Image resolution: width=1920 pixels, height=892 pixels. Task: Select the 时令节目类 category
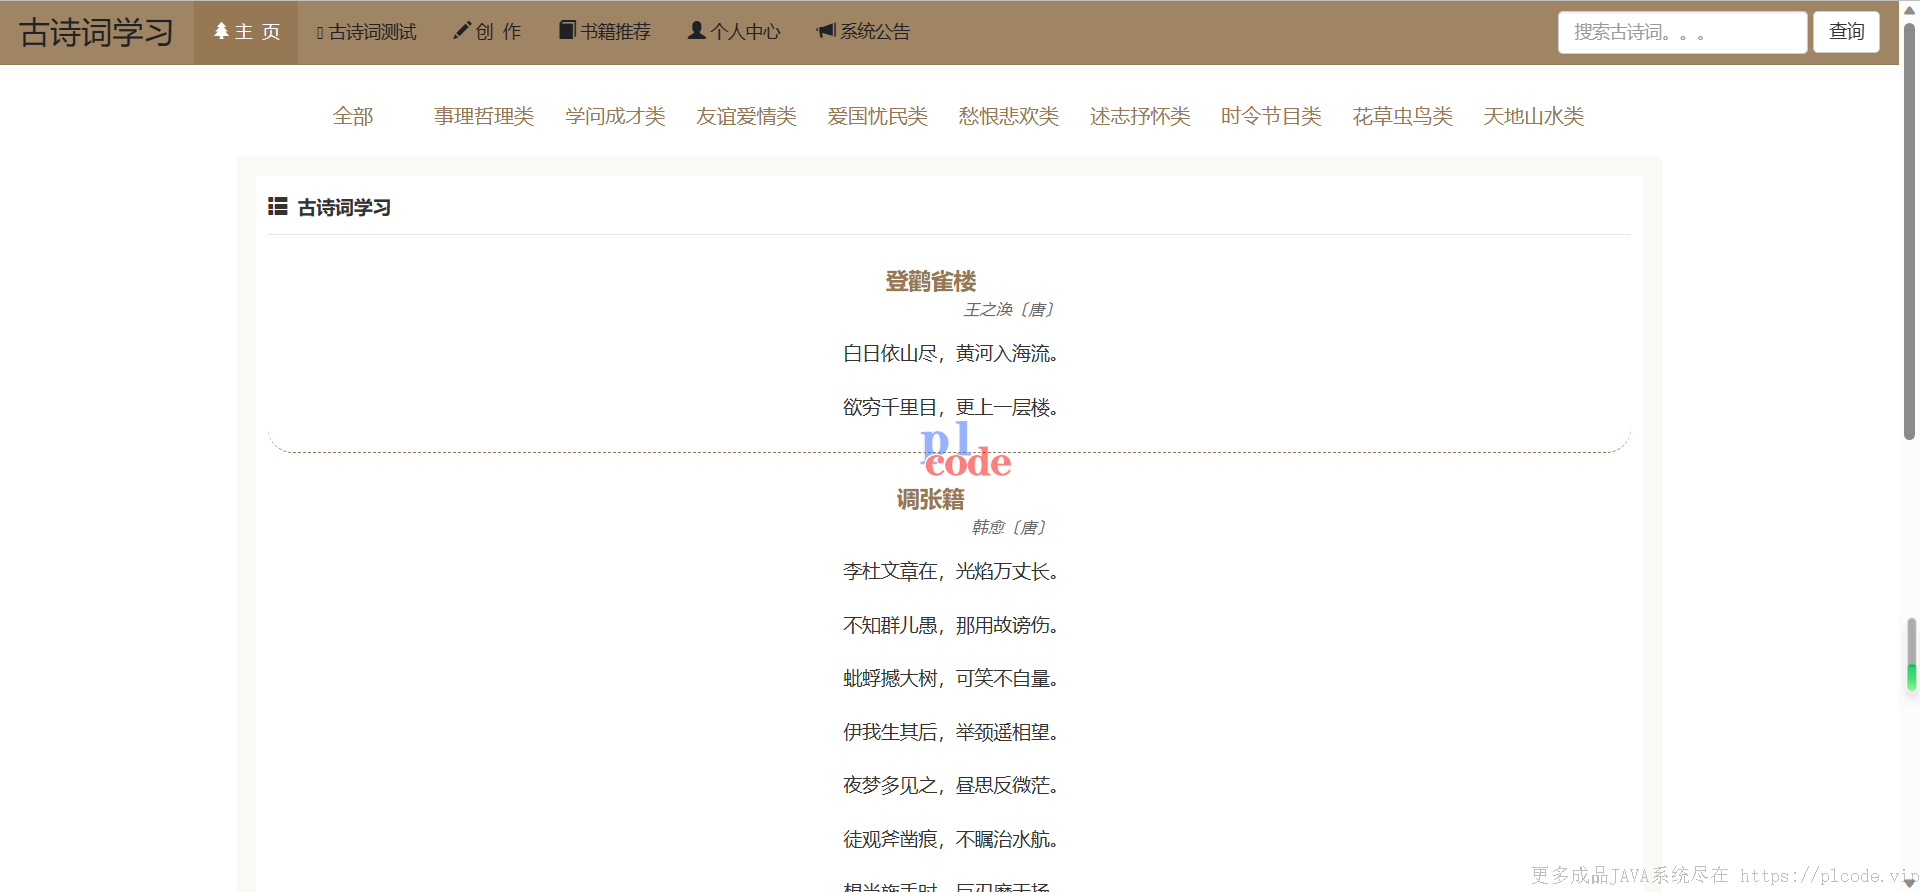point(1271,116)
